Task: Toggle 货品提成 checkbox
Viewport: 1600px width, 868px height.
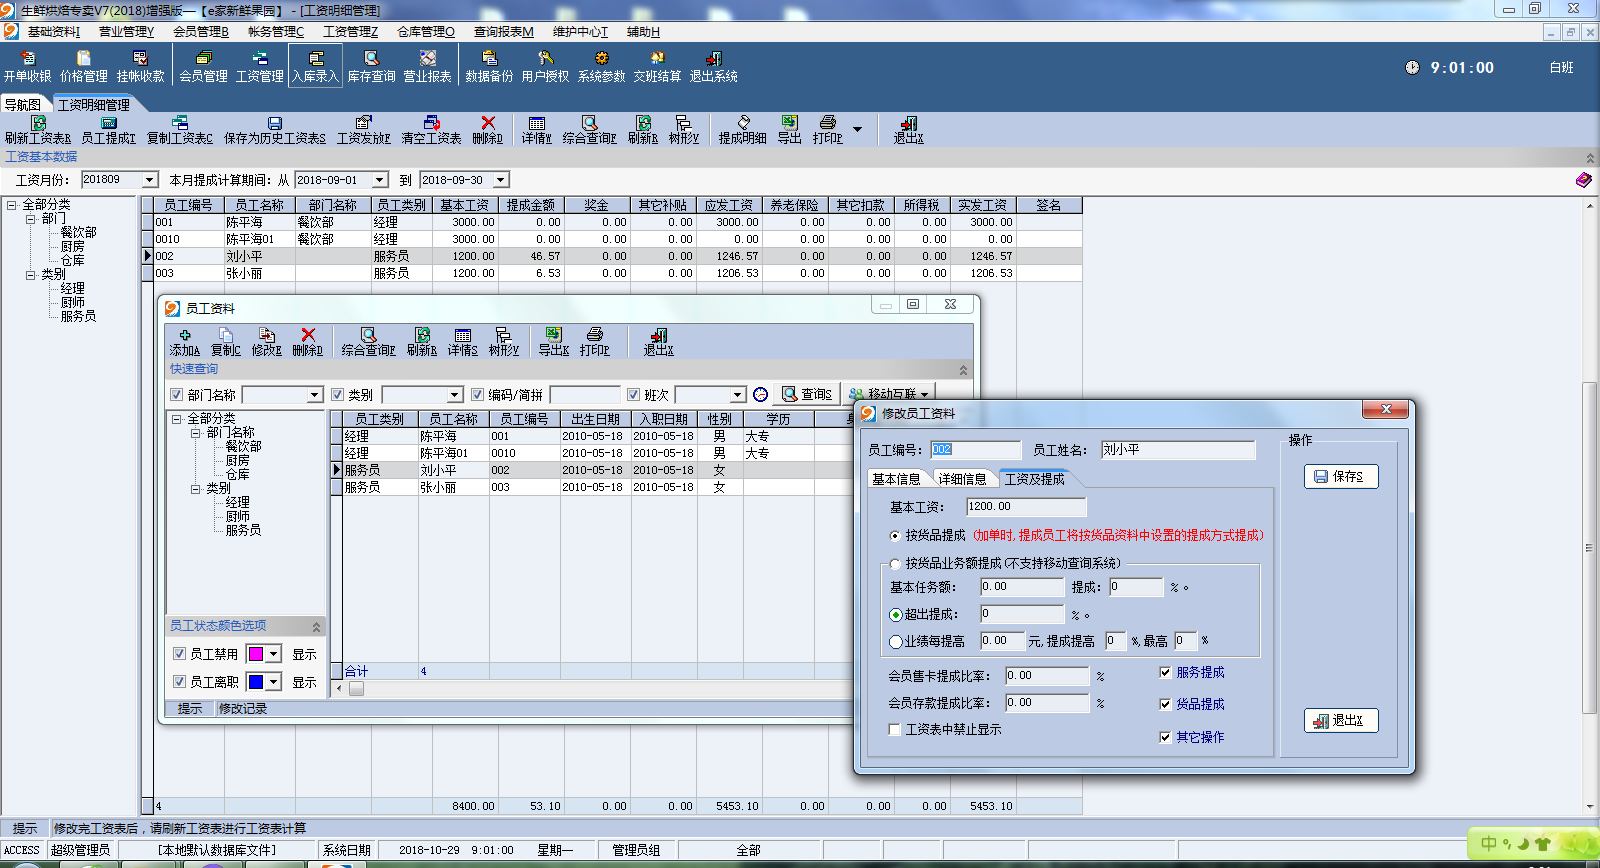Action: coord(1165,705)
